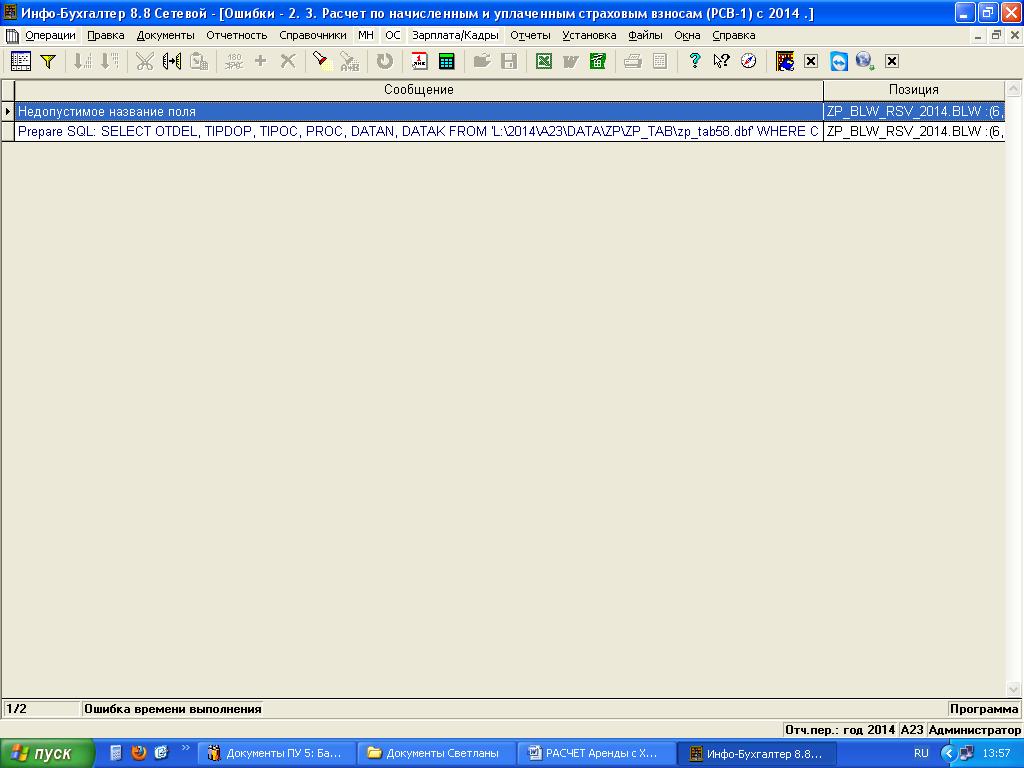The image size is (1024, 768).
Task: Click the compass navigator icon
Action: (748, 61)
